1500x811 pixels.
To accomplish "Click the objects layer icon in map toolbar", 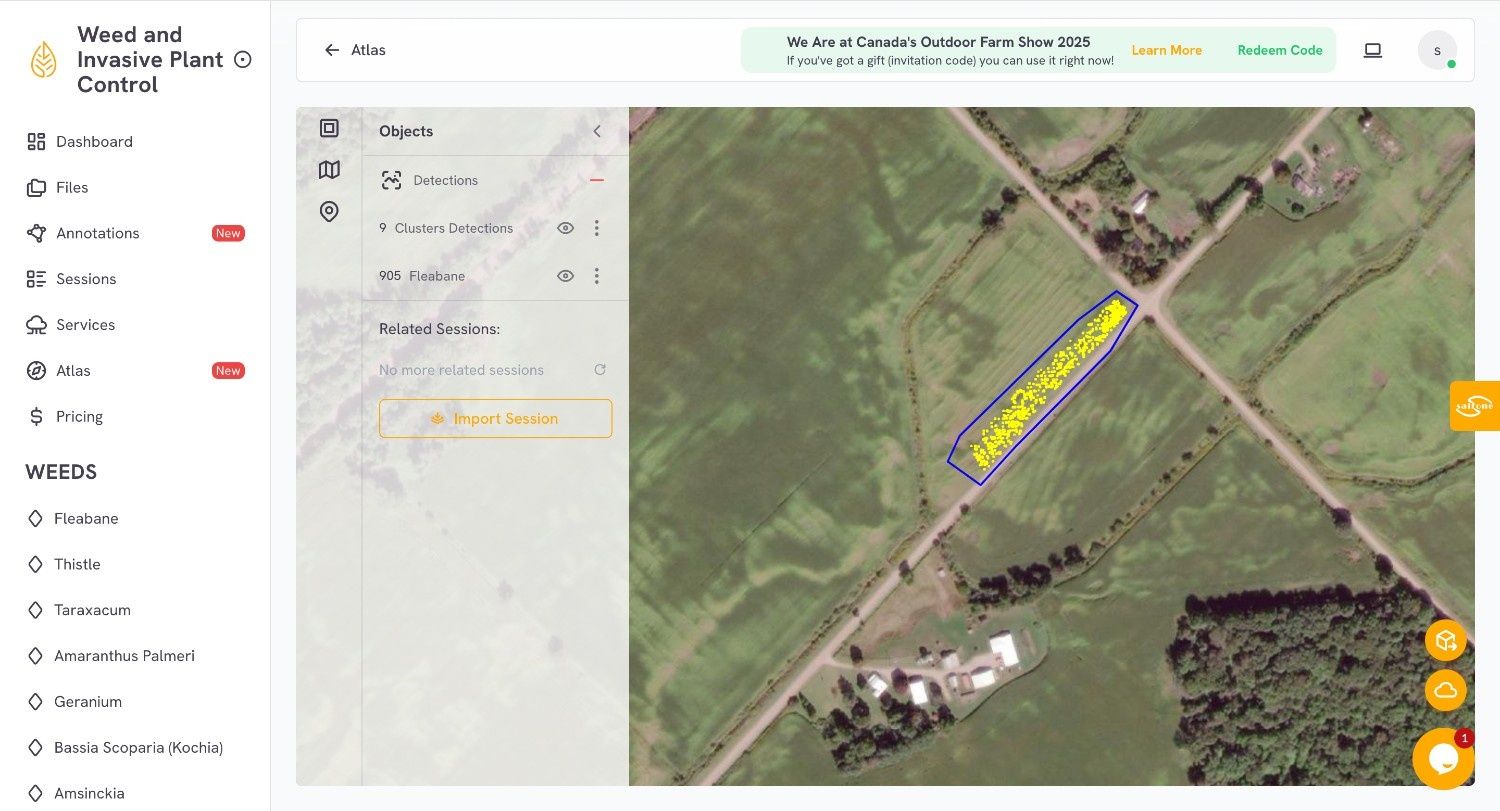I will 329,128.
